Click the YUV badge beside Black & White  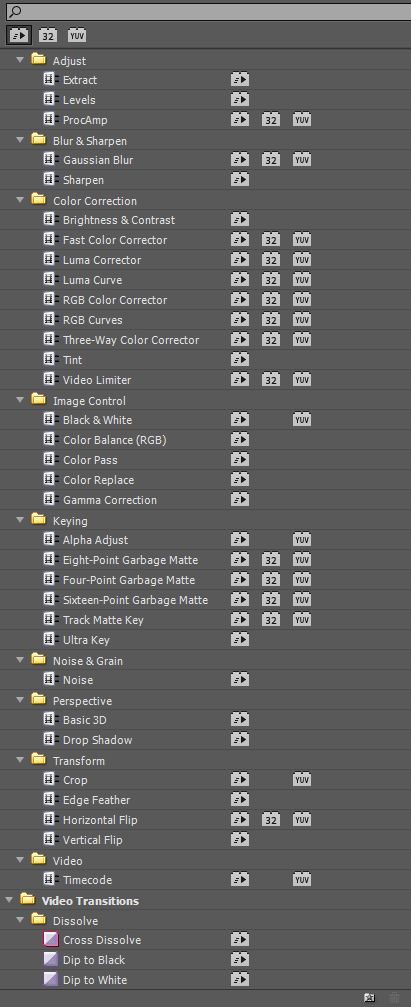[302, 419]
